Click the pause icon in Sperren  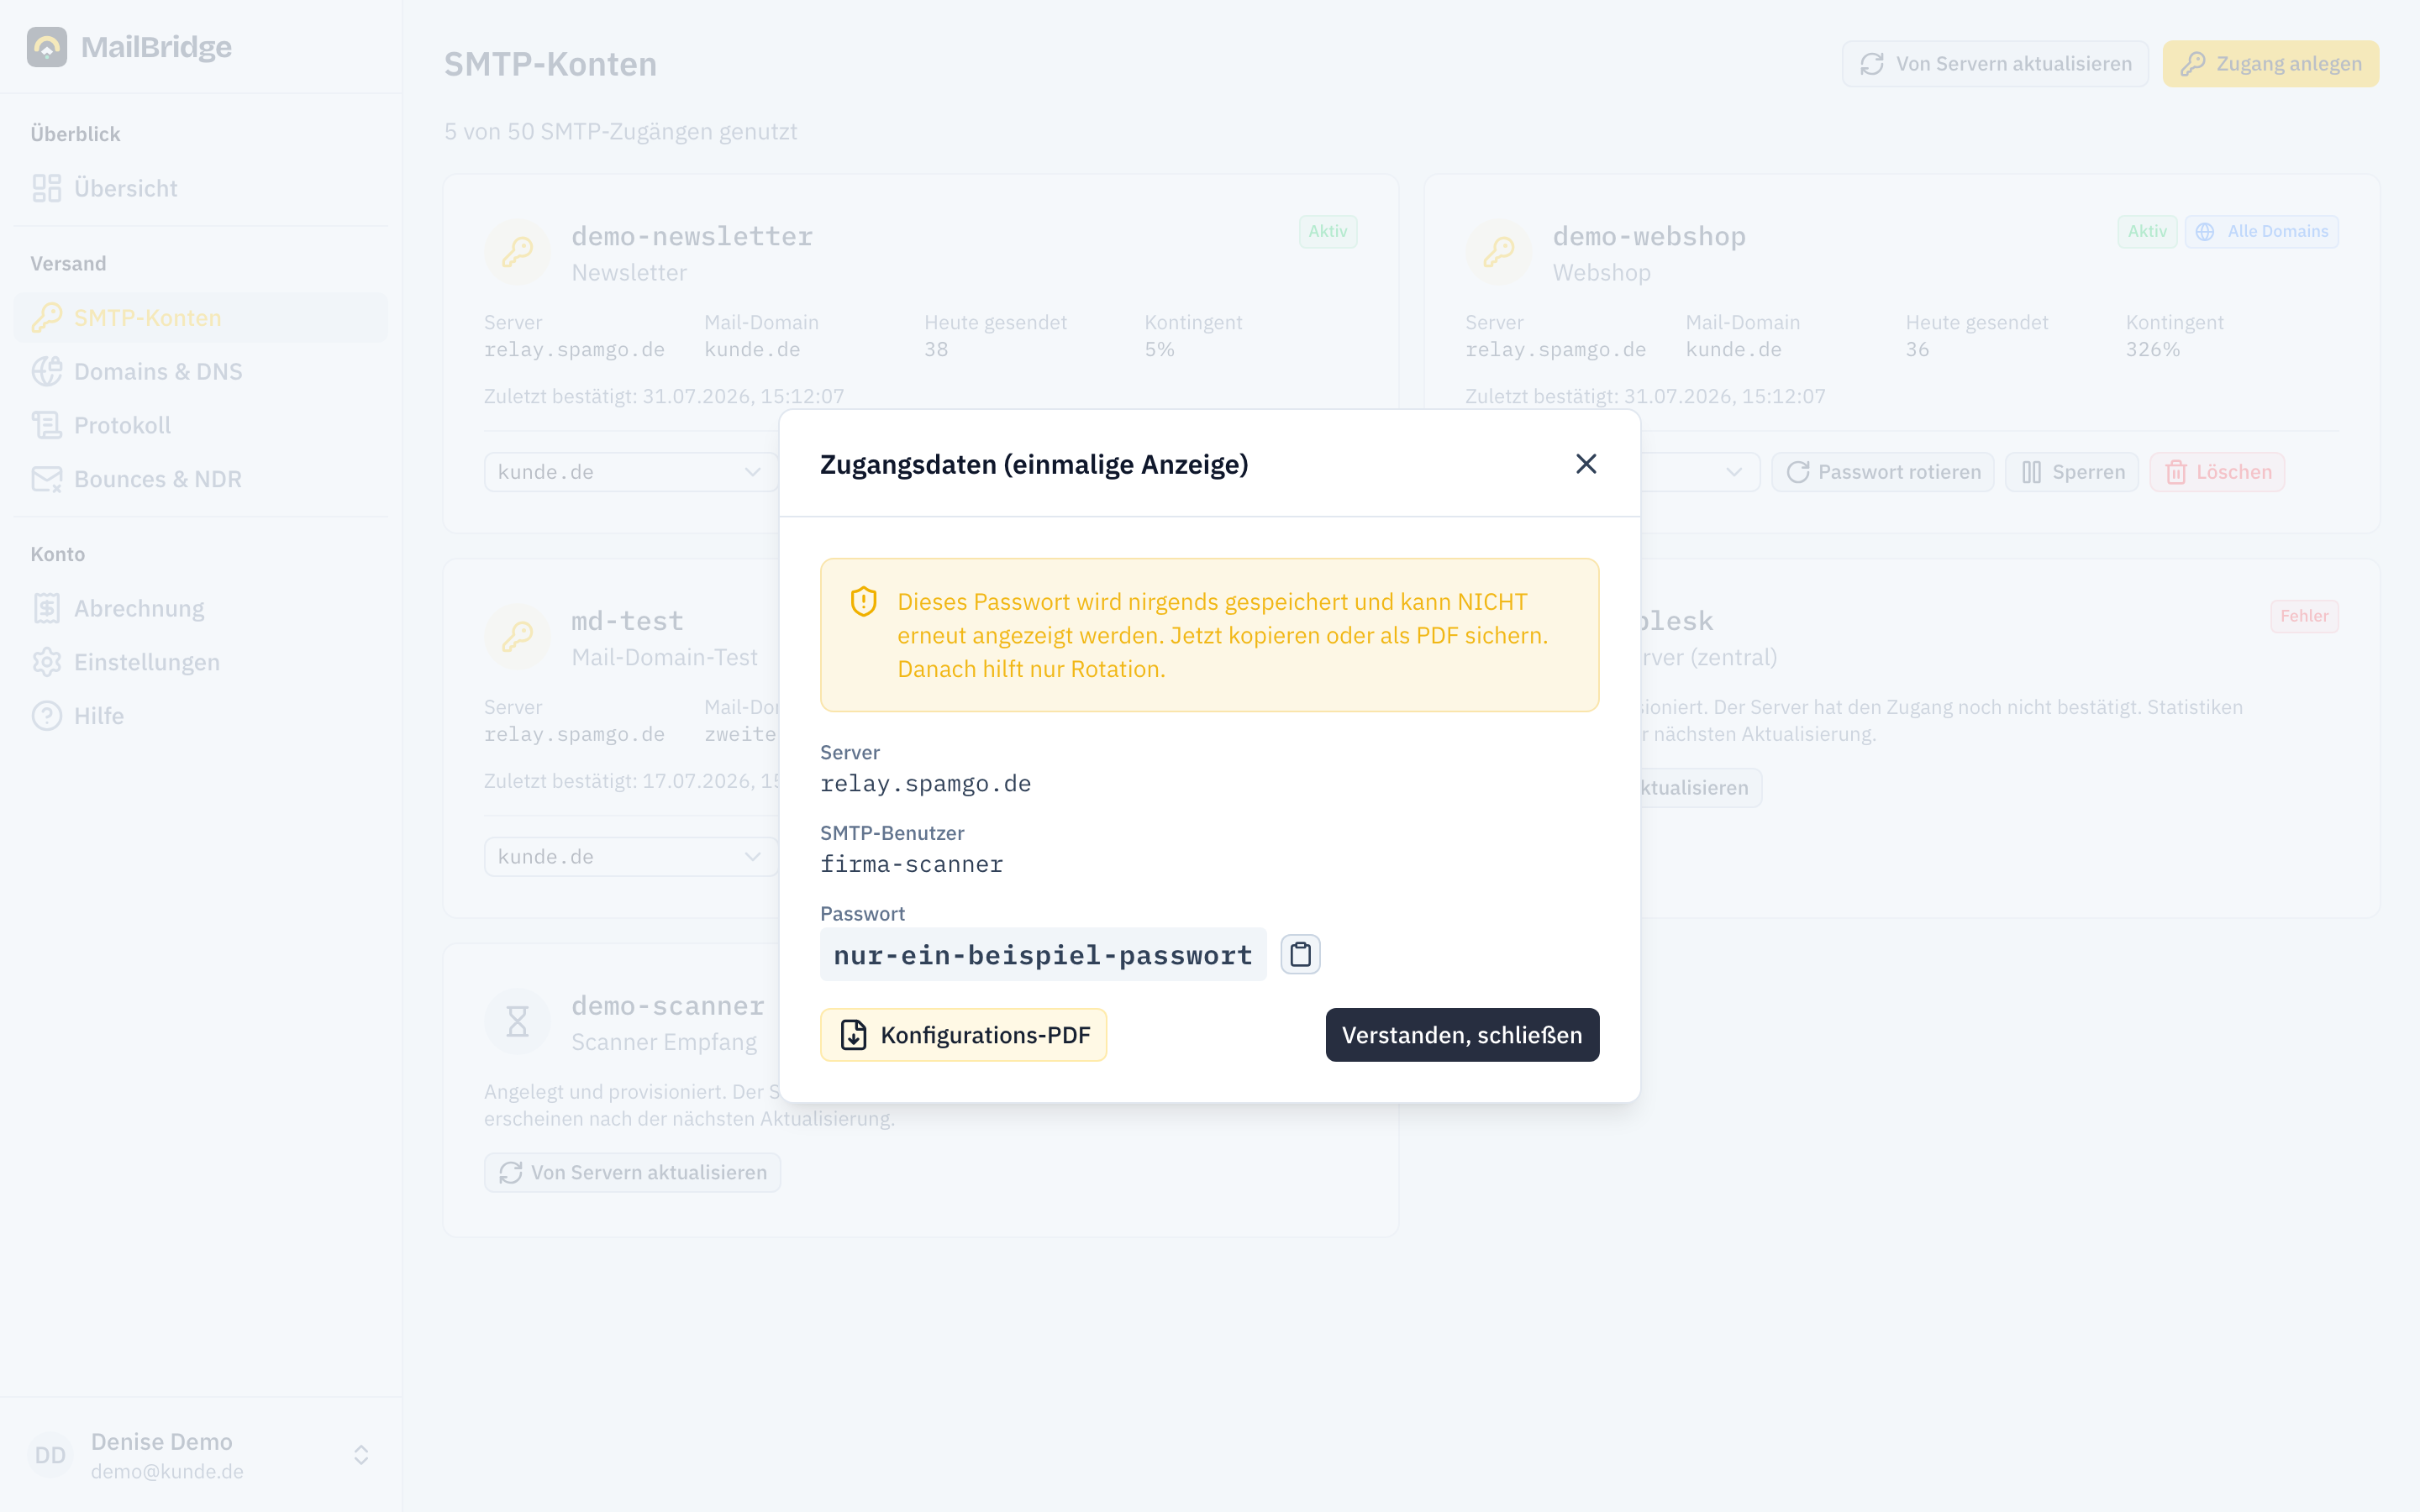[2032, 472]
